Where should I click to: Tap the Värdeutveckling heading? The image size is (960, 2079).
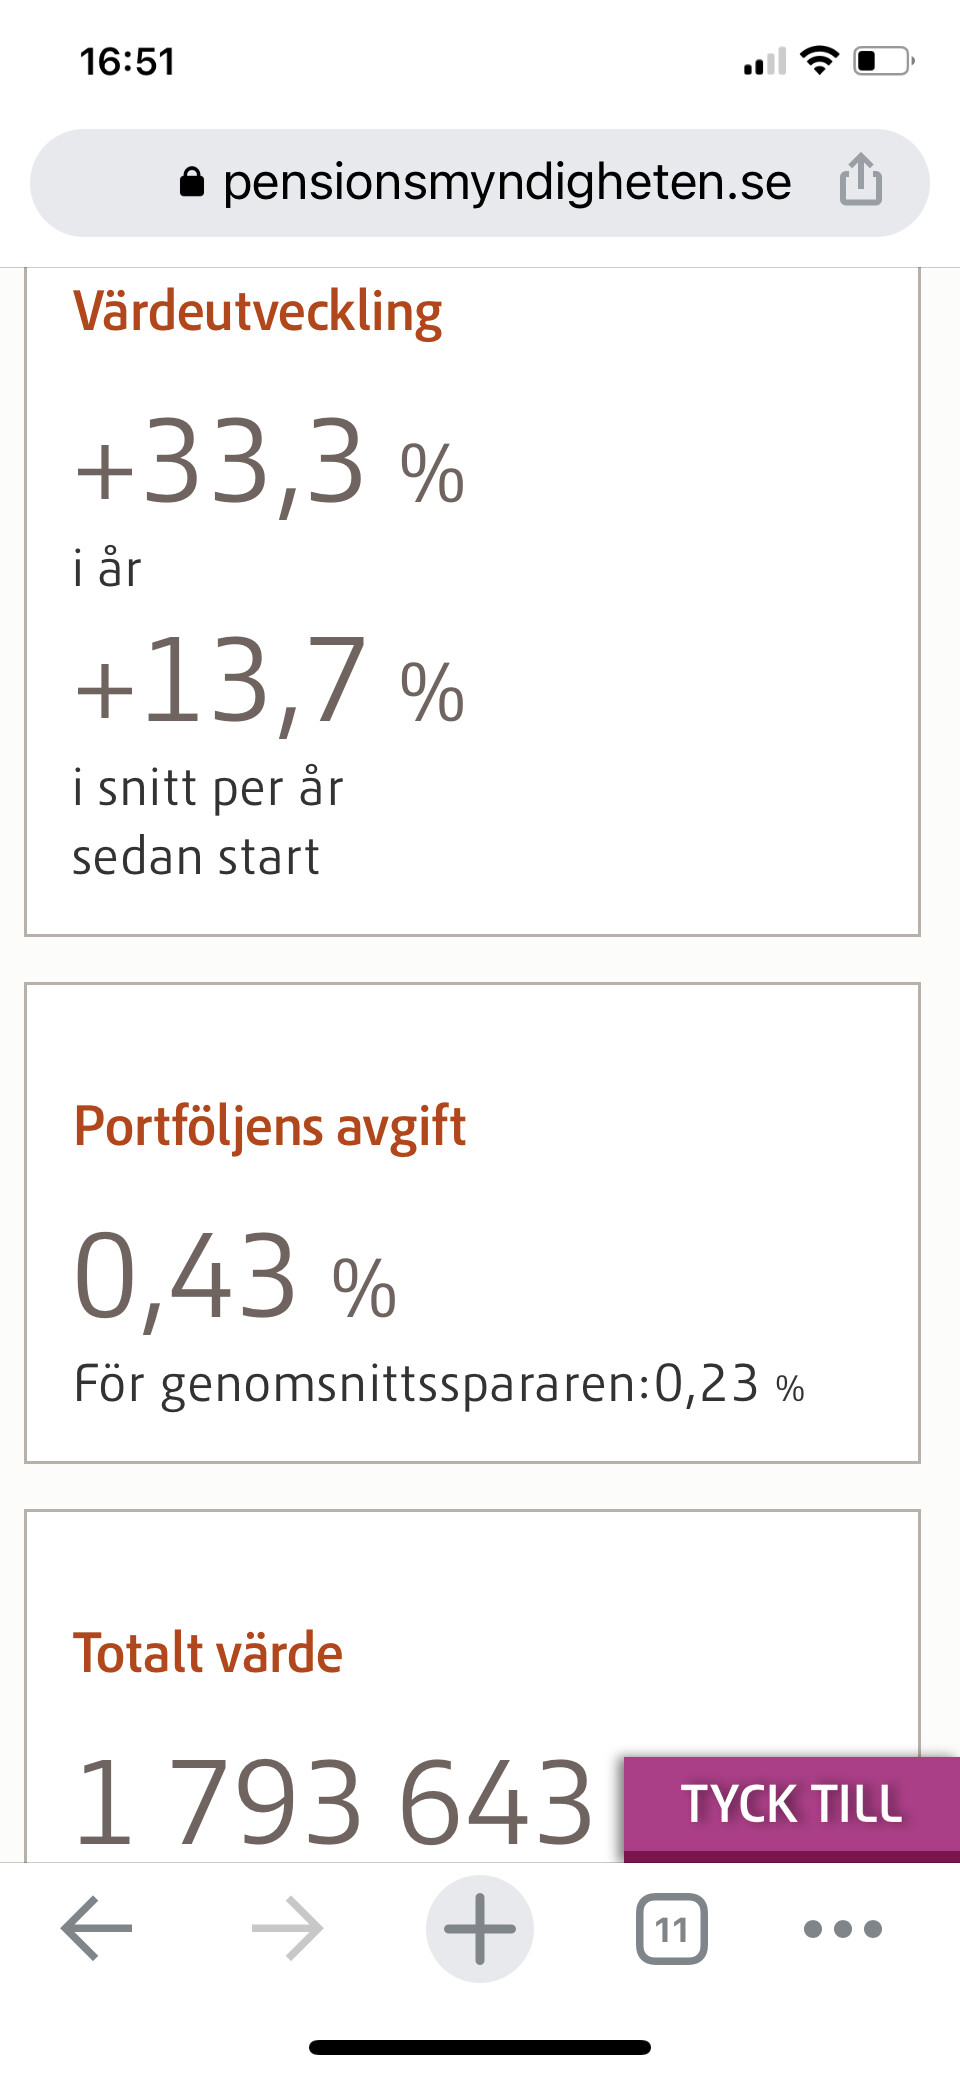coord(258,312)
